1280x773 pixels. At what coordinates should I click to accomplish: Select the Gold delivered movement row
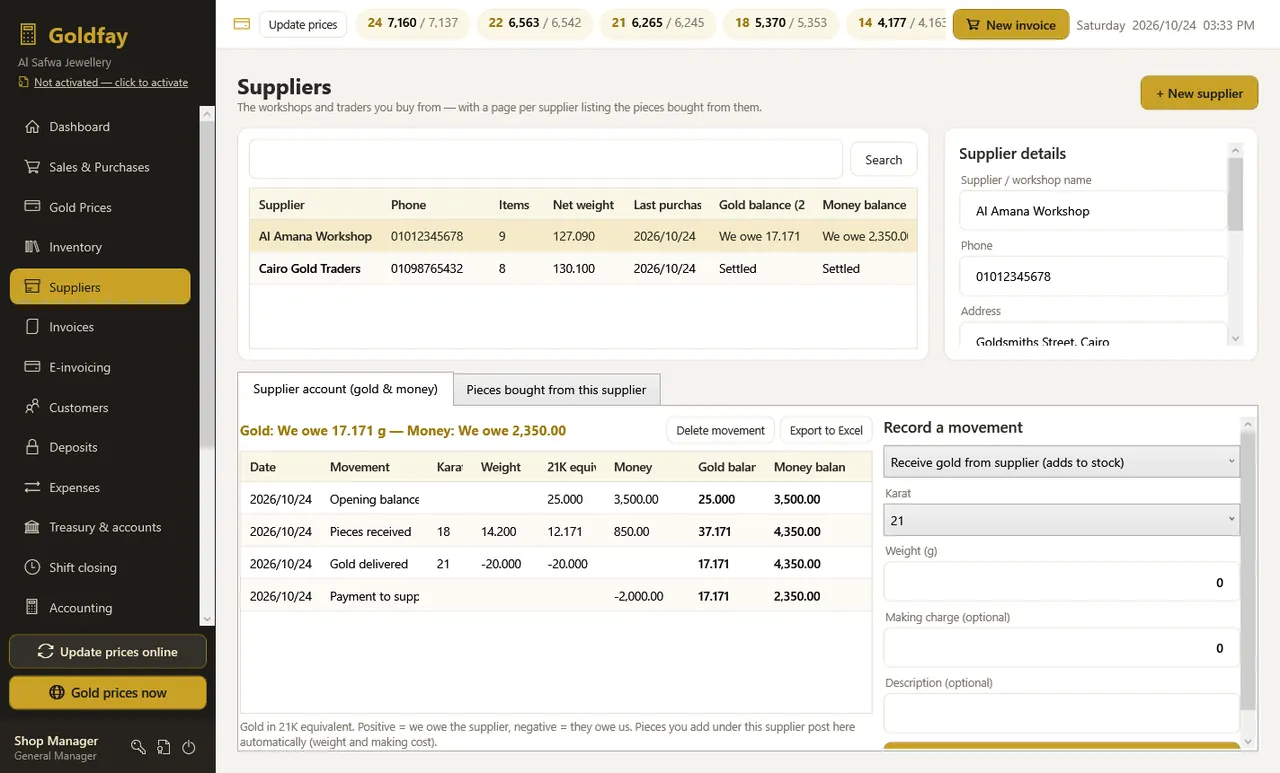tap(556, 564)
